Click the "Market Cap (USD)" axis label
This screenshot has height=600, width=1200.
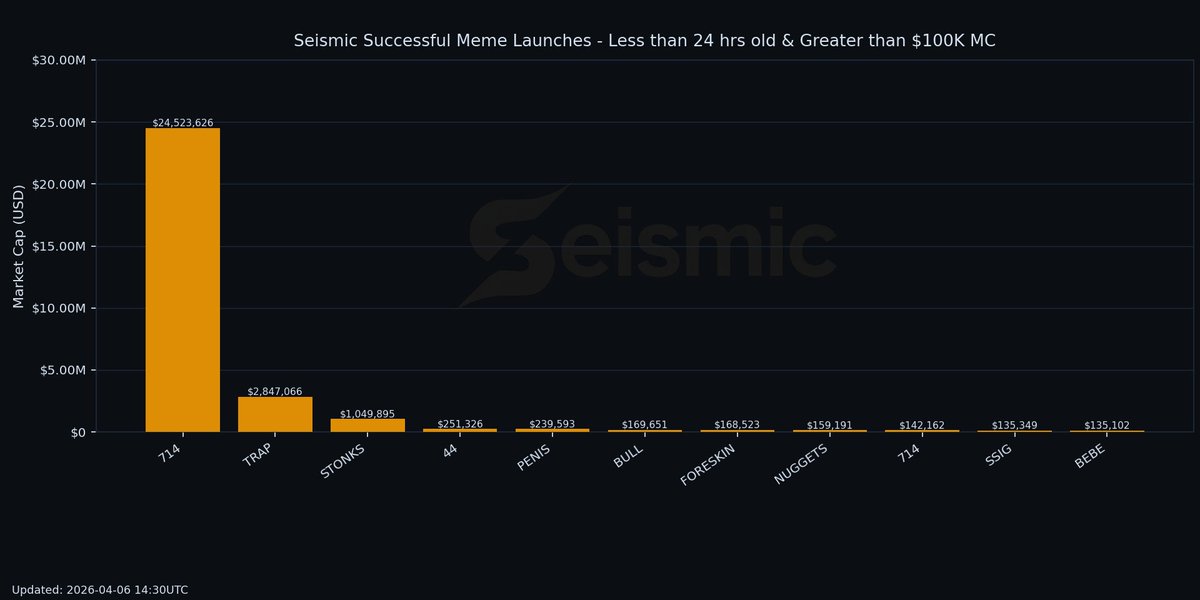pos(19,246)
